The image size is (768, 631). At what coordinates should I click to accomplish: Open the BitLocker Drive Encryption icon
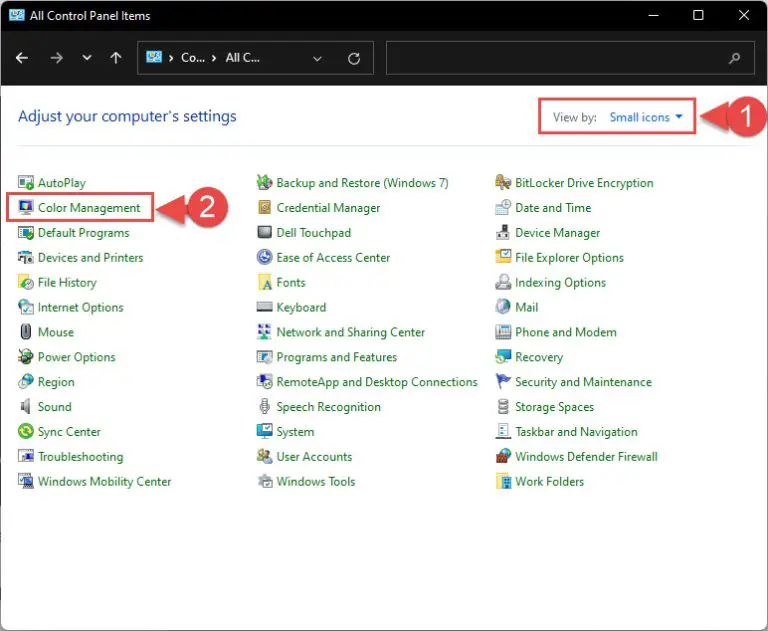pyautogui.click(x=504, y=183)
